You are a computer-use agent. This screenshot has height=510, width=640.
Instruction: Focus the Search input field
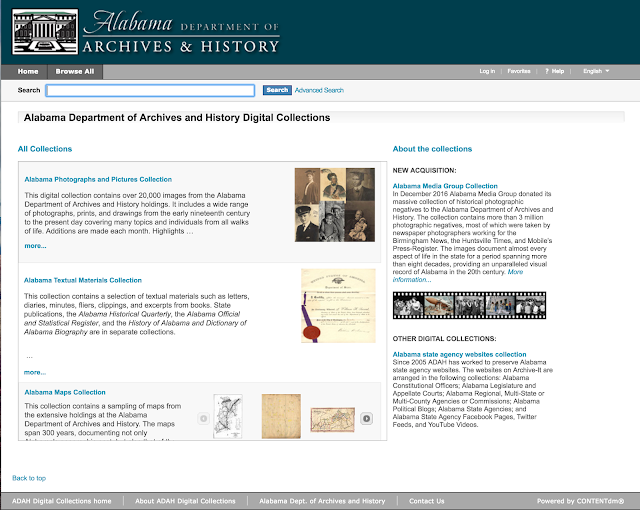pyautogui.click(x=150, y=90)
